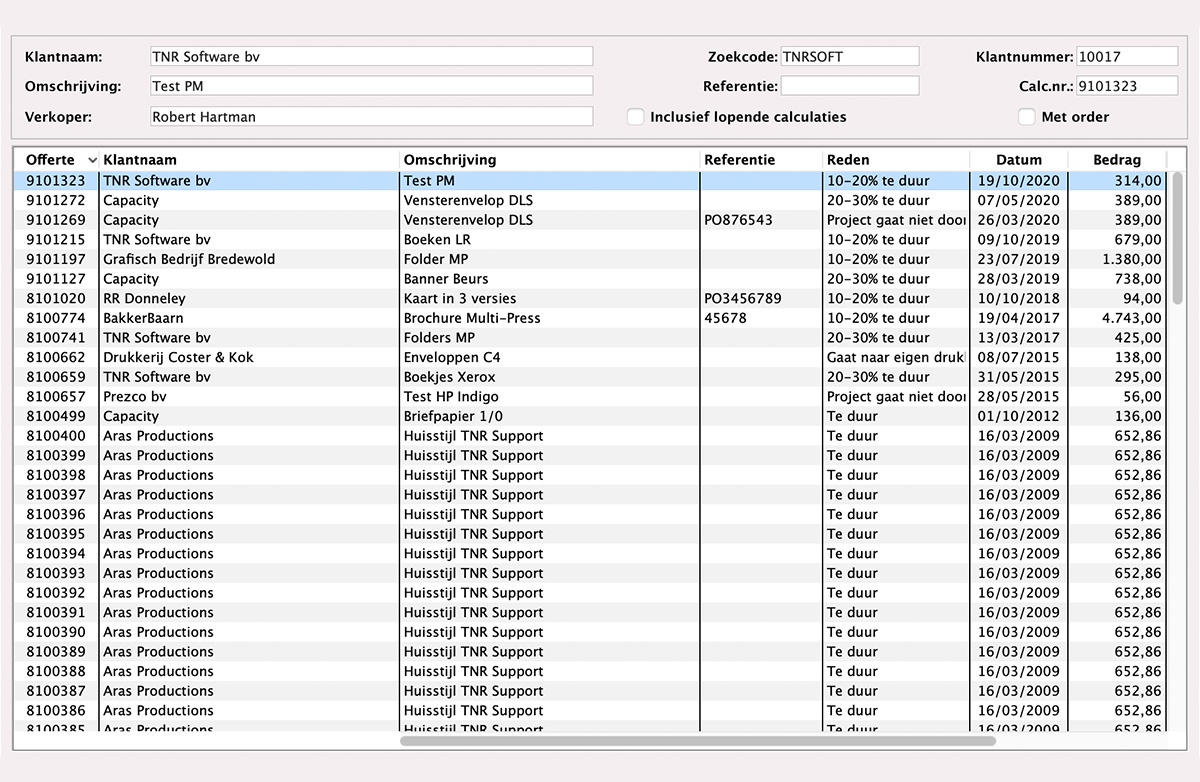
Task: Select Boekjes Xerox description
Action: pyautogui.click(x=450, y=377)
